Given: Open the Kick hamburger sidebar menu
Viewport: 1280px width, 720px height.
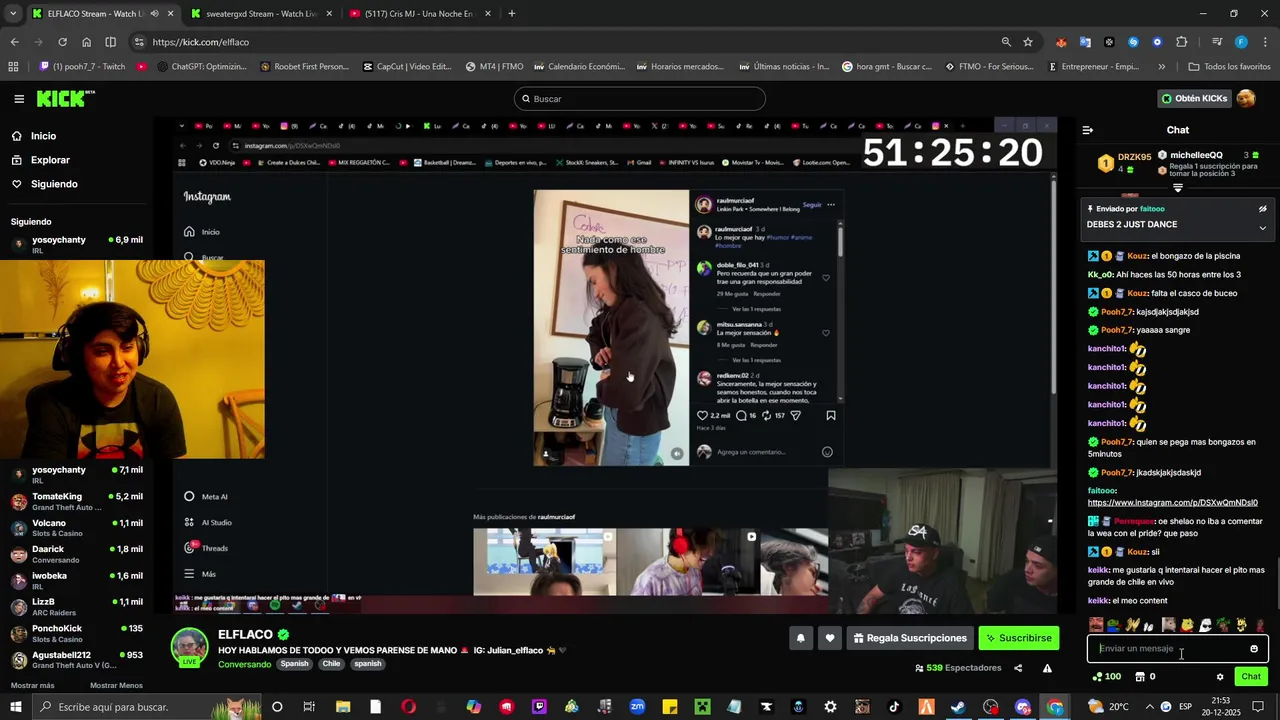Looking at the screenshot, I should [19, 99].
